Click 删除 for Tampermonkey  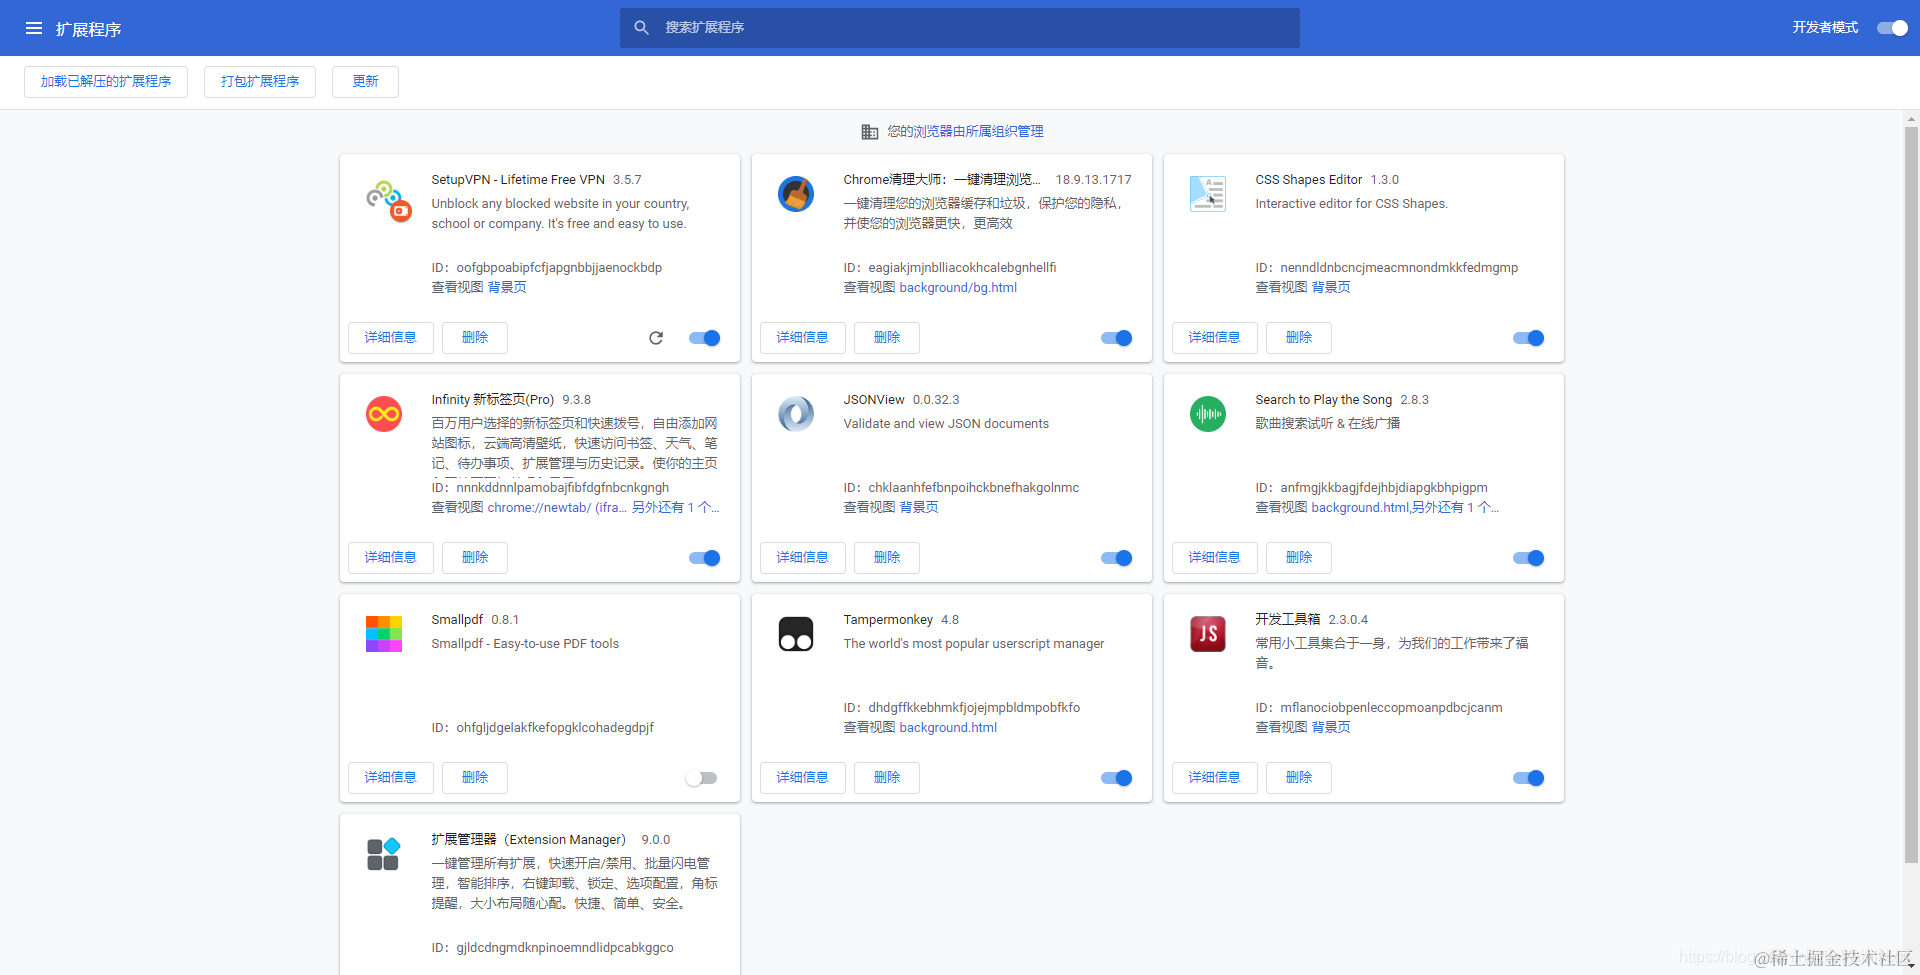[x=887, y=778]
